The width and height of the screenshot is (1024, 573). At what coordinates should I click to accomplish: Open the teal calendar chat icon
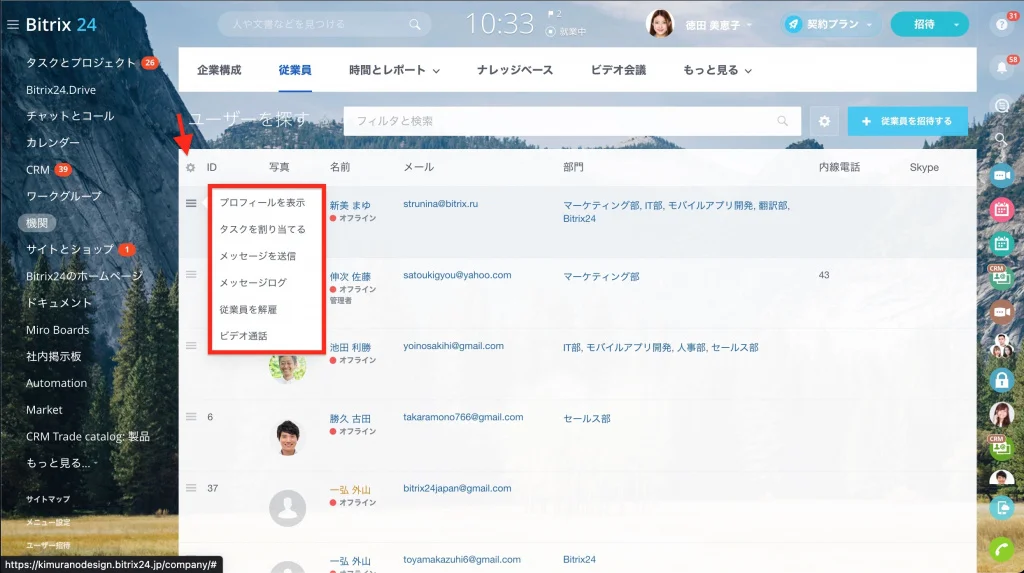(1002, 244)
